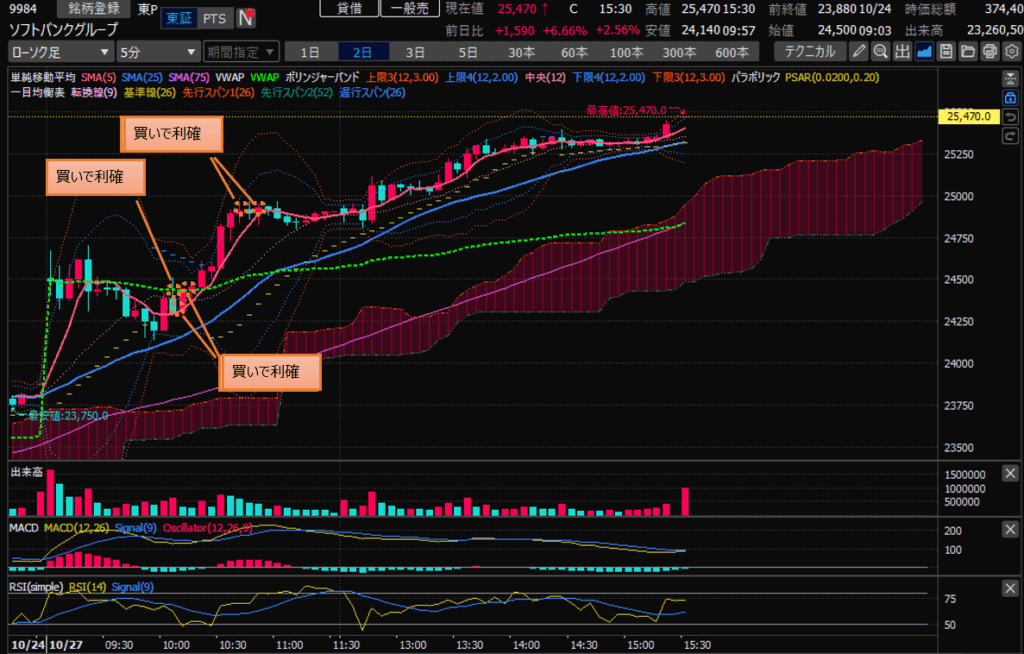This screenshot has height=654, width=1024.
Task: Save chart with floppy disk icon
Action: click(x=946, y=51)
